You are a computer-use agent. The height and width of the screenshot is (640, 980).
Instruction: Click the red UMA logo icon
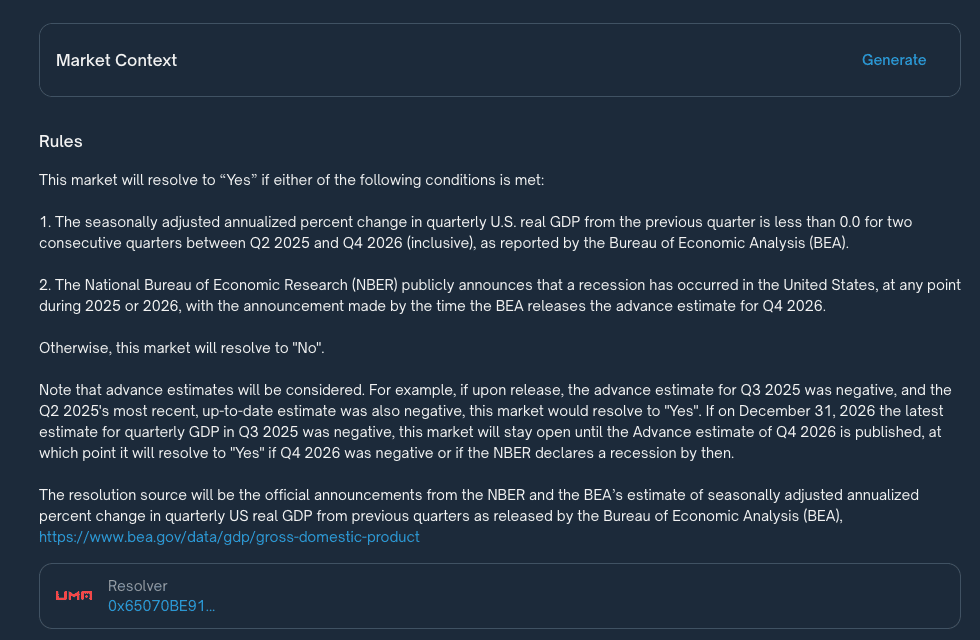click(x=74, y=596)
